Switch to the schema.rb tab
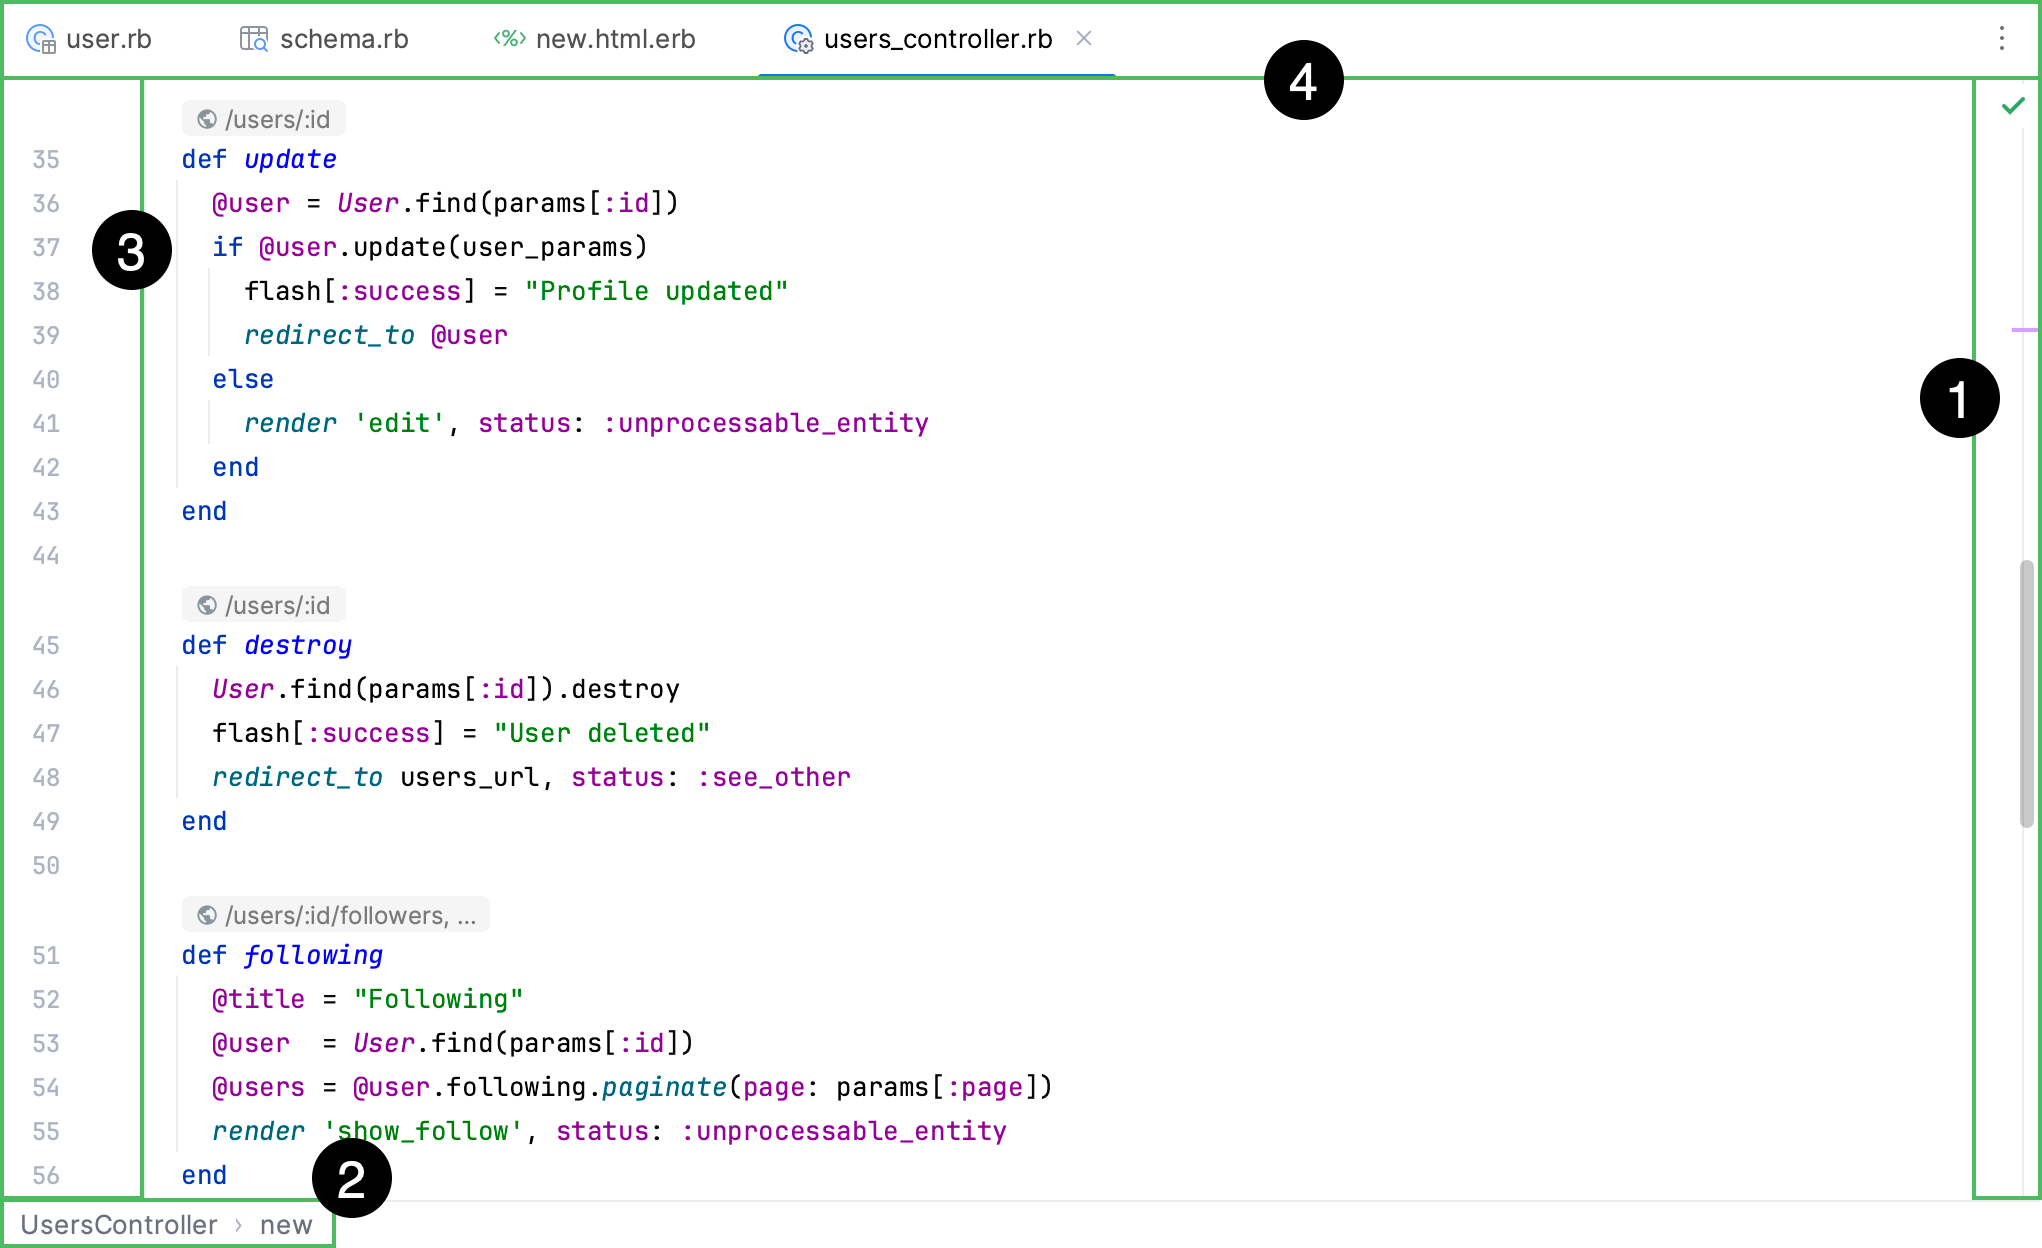This screenshot has height=1248, width=2042. 344,39
